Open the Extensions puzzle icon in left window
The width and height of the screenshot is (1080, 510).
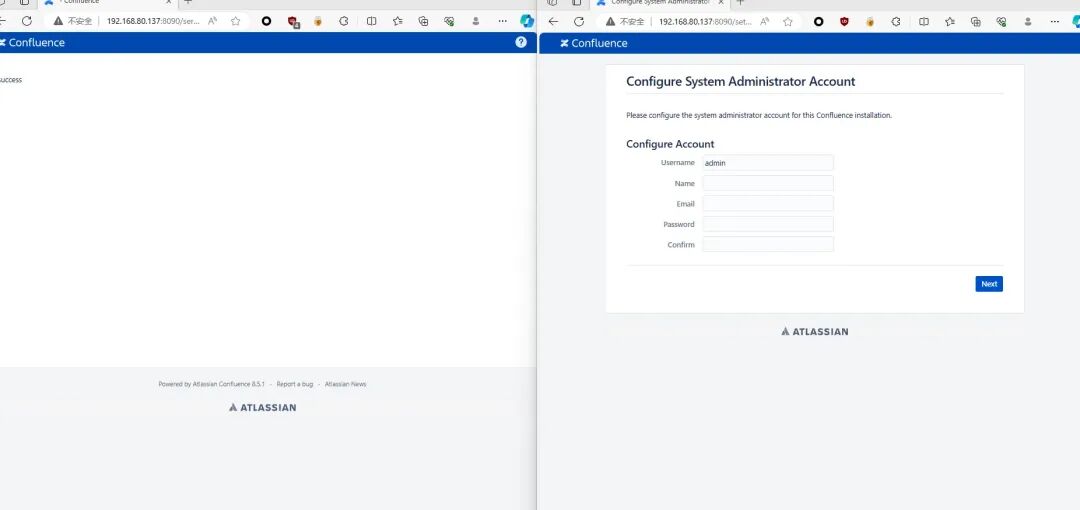tap(344, 21)
